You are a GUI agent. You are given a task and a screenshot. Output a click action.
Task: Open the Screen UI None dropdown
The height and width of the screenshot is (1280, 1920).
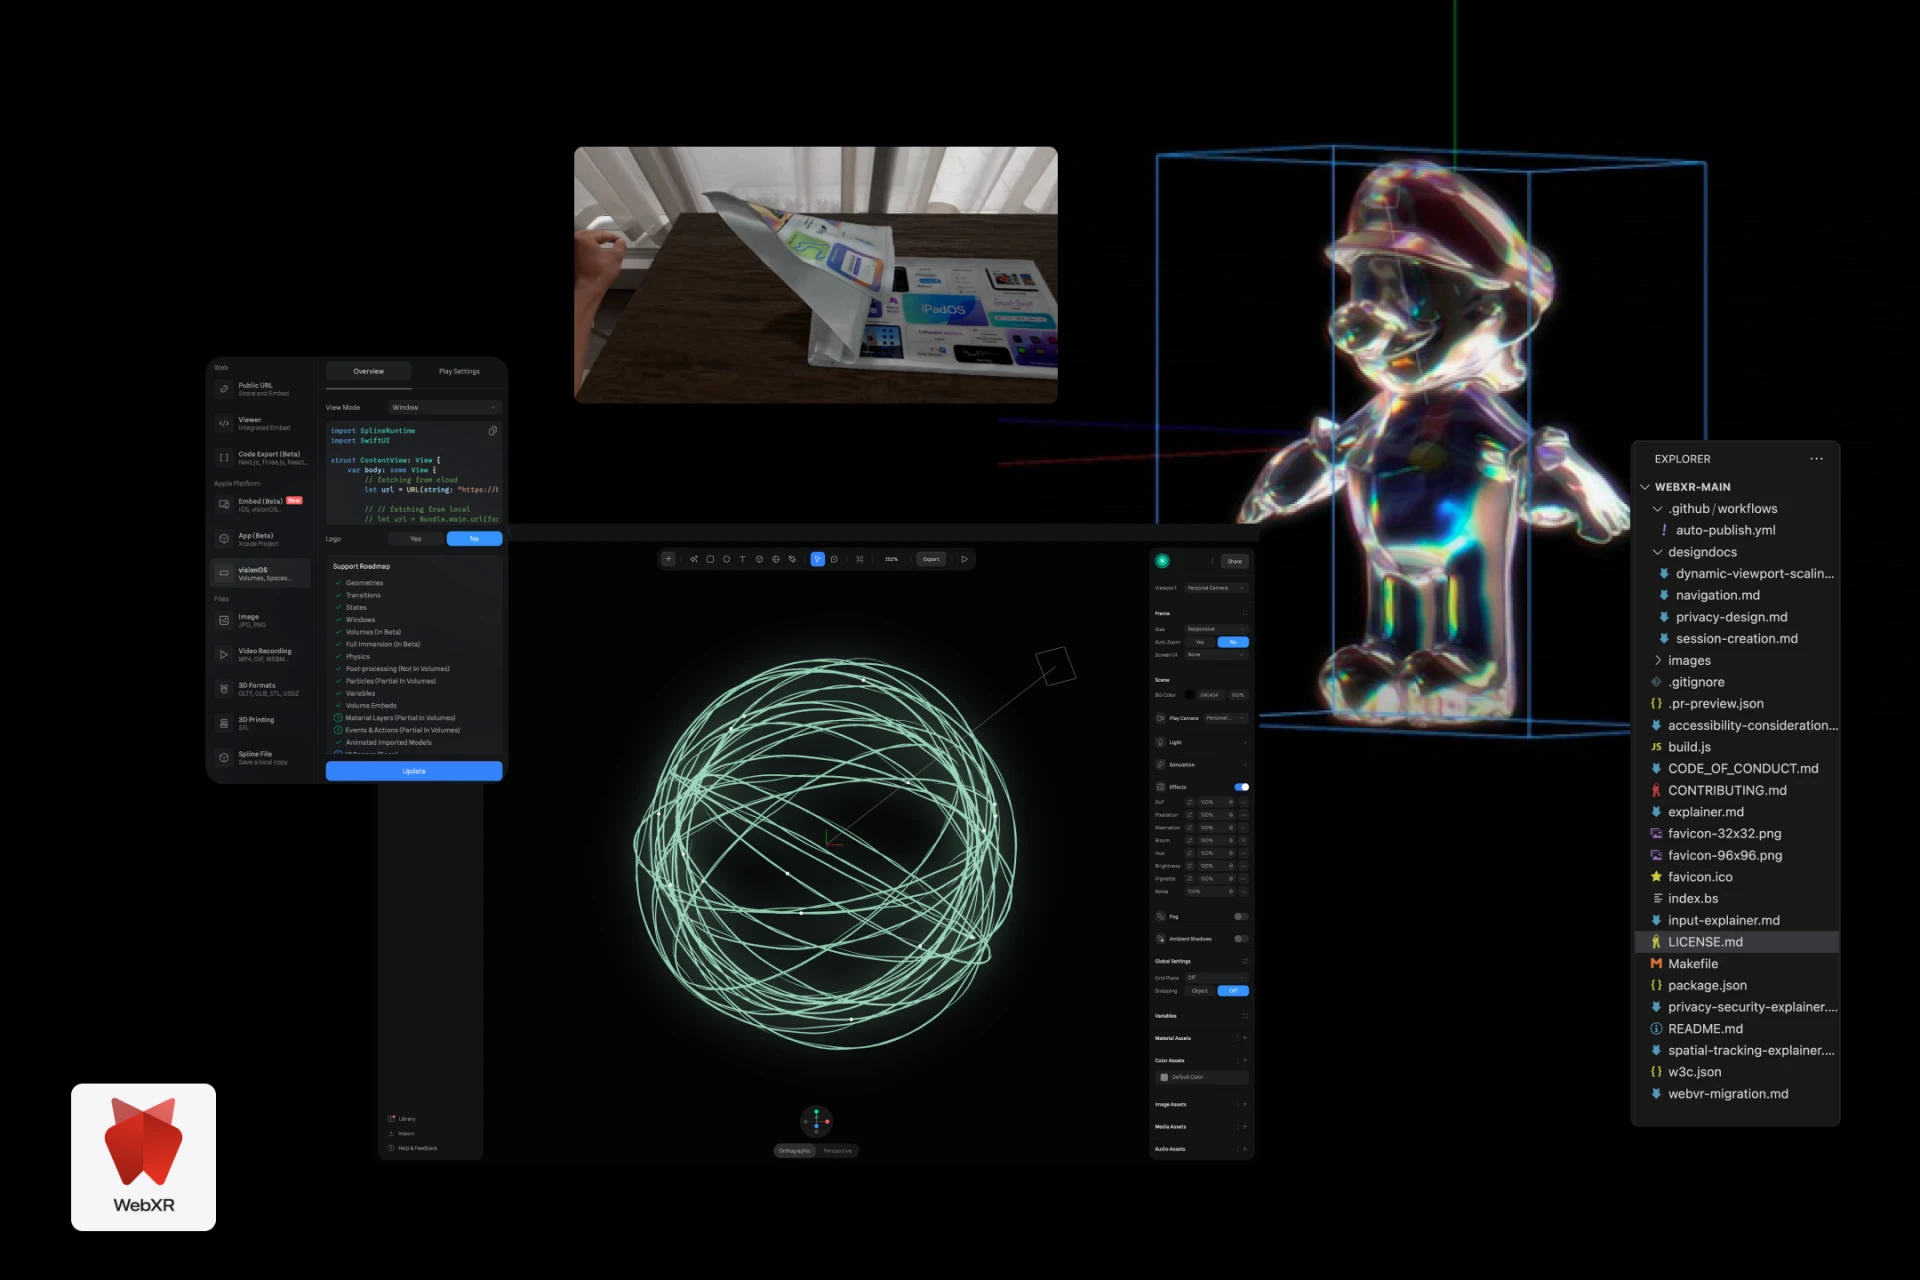[1216, 655]
